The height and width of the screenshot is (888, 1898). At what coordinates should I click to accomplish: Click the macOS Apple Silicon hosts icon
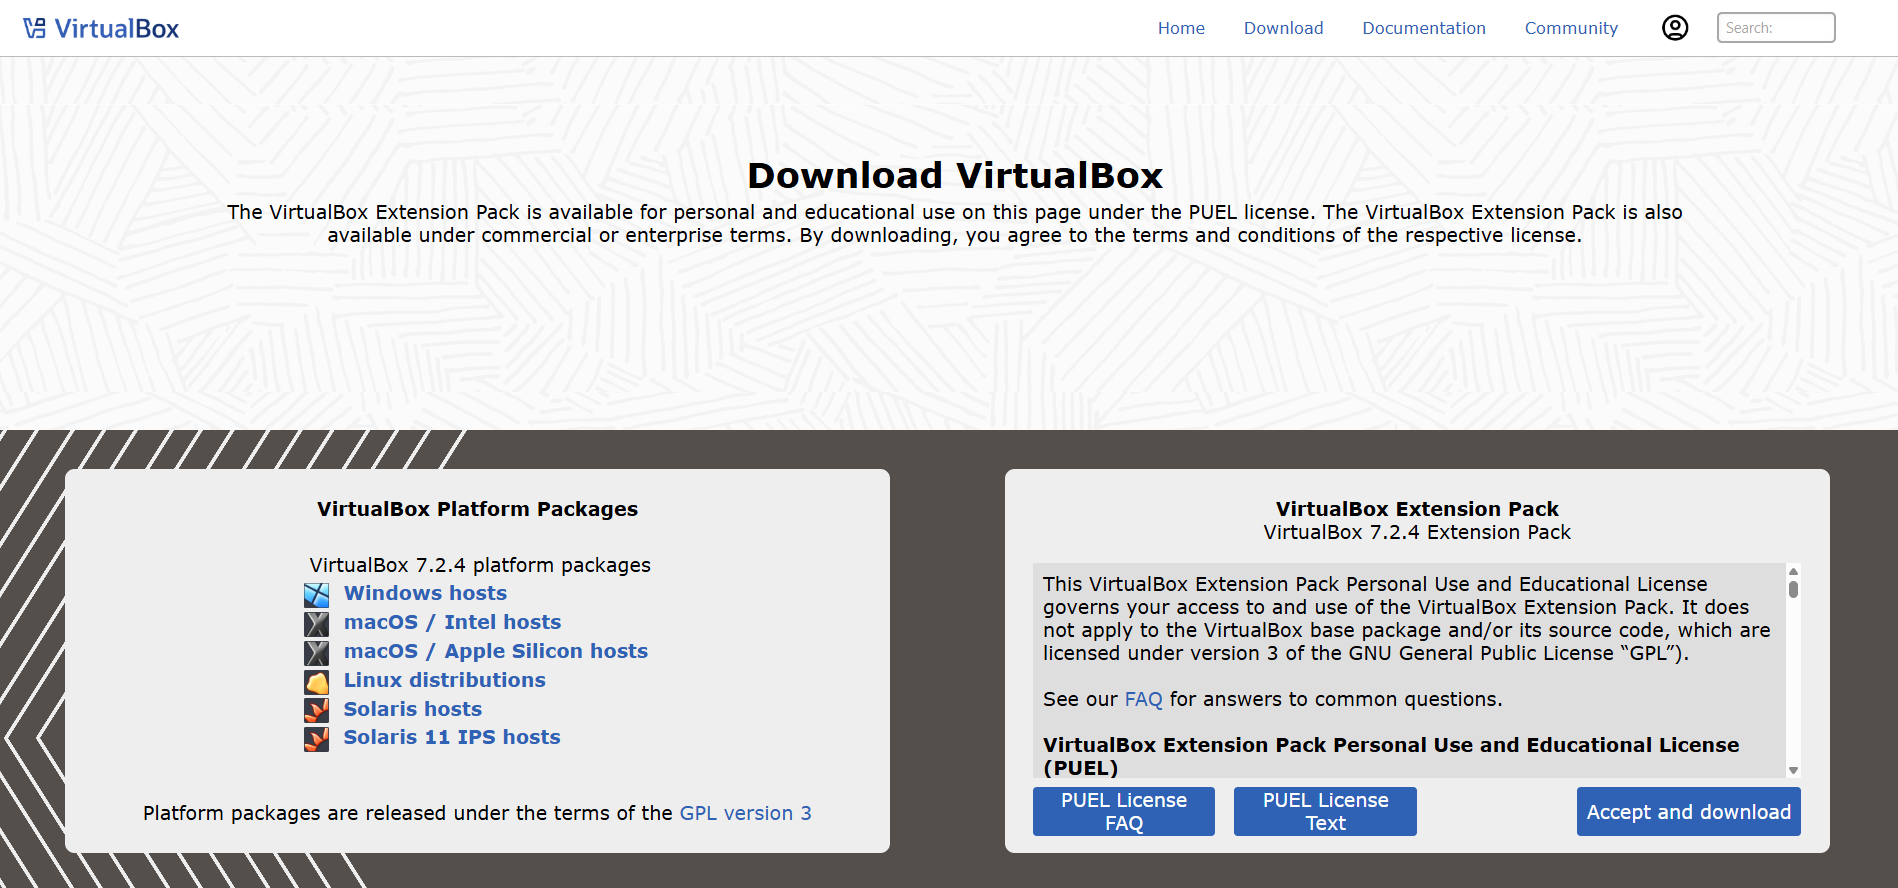pyautogui.click(x=317, y=653)
